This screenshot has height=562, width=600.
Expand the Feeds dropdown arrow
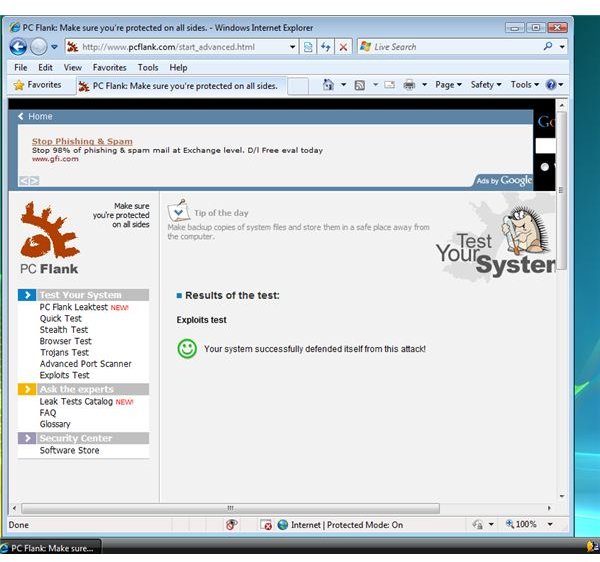click(x=375, y=85)
